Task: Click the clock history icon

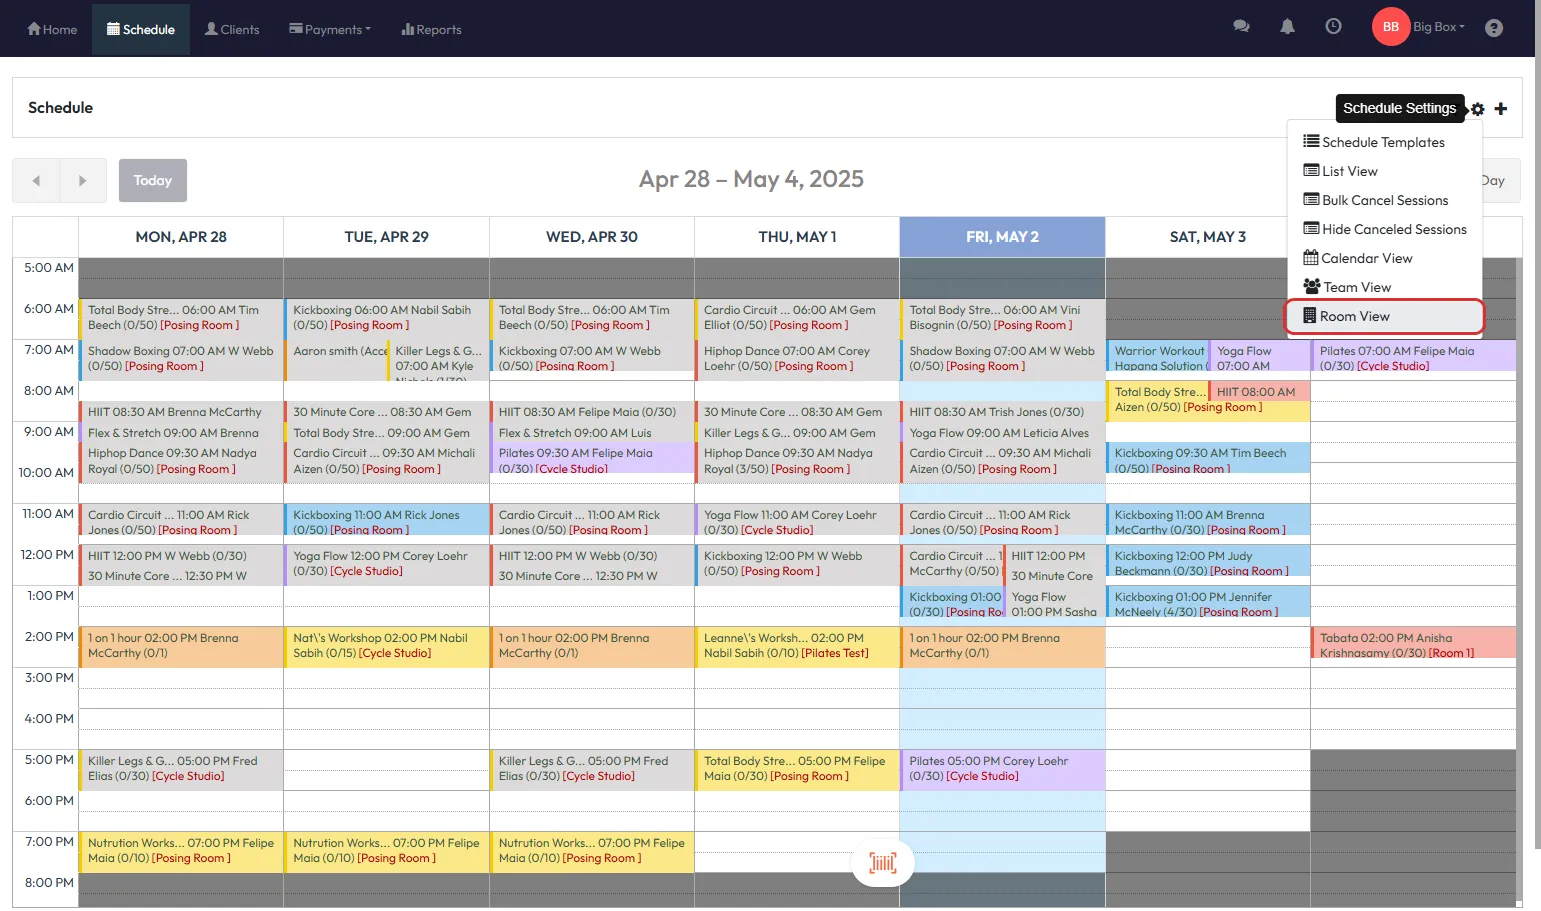Action: point(1333,27)
